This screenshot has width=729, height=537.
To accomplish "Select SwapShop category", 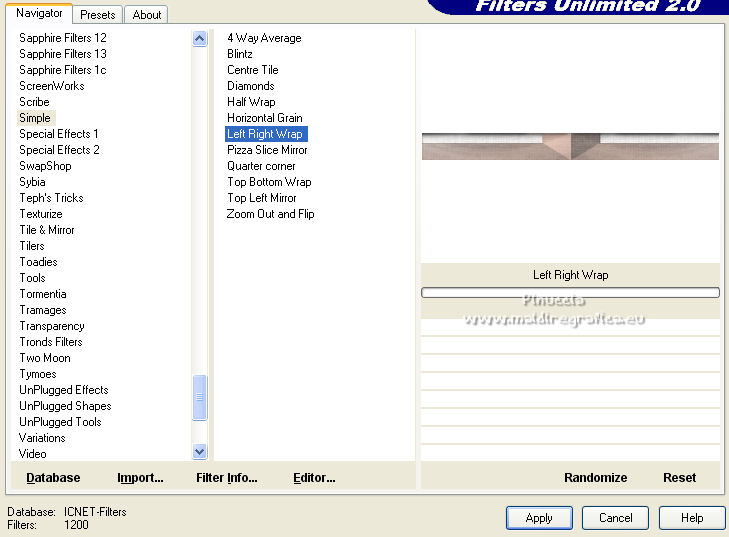I will coord(45,166).
